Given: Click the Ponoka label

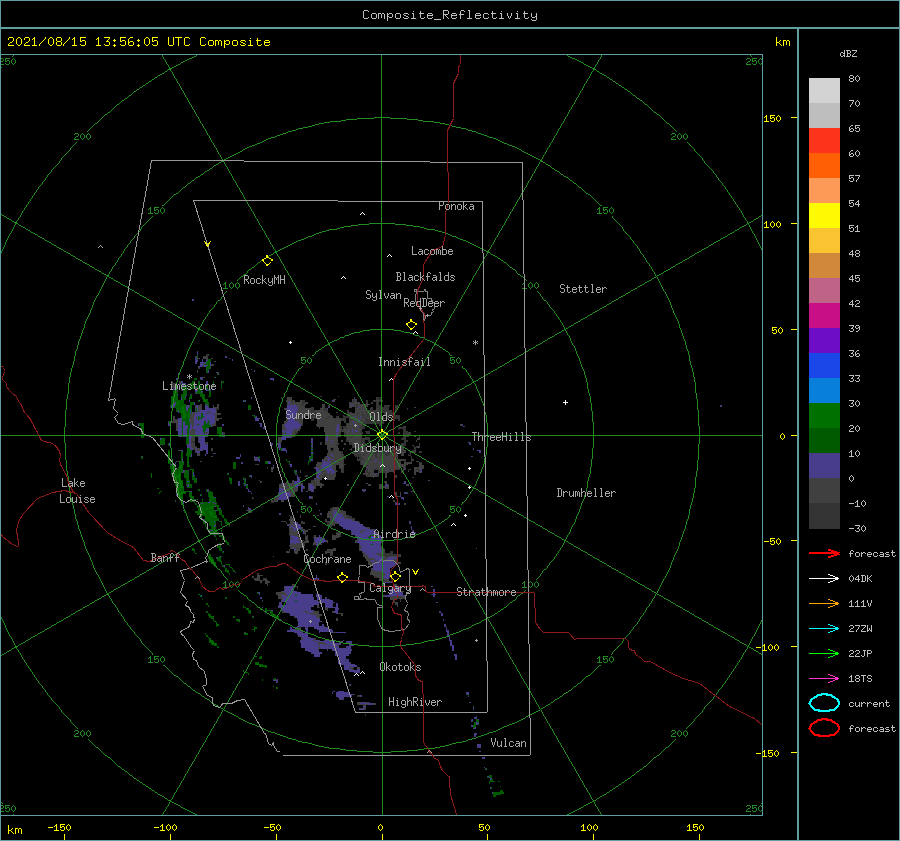Looking at the screenshot, I should [x=456, y=206].
